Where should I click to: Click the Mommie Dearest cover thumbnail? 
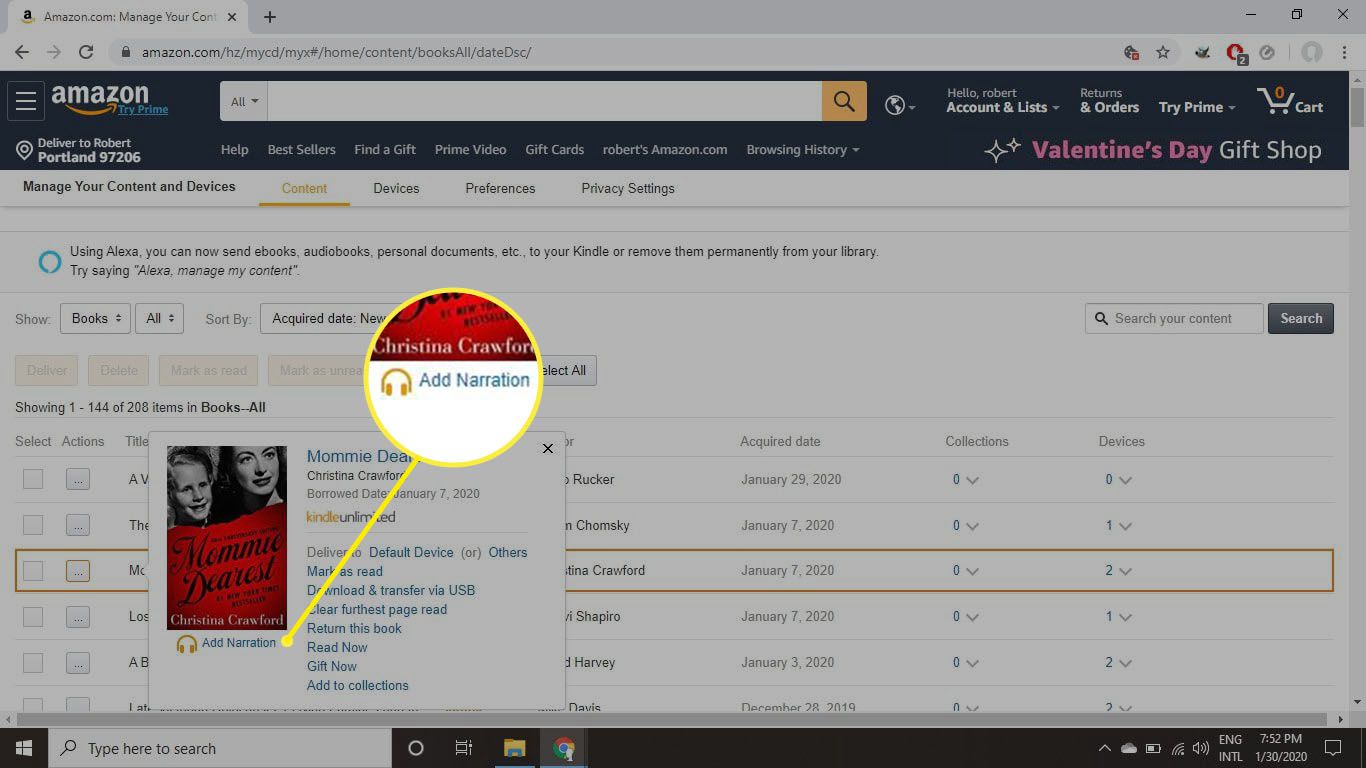point(227,538)
